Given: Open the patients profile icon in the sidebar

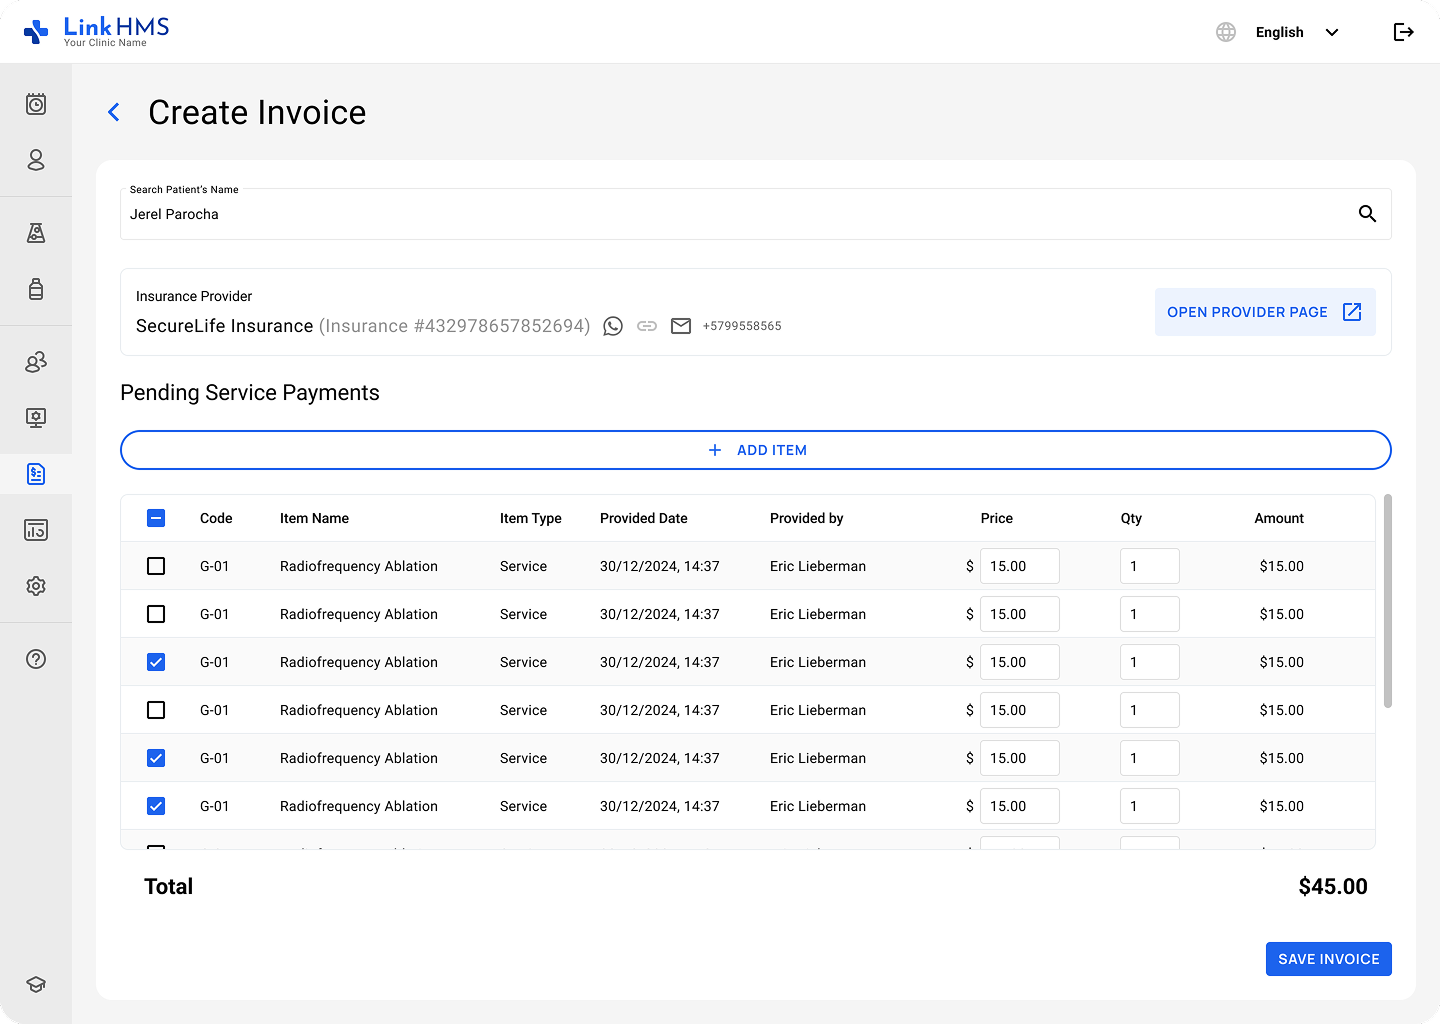Looking at the screenshot, I should pyautogui.click(x=36, y=160).
